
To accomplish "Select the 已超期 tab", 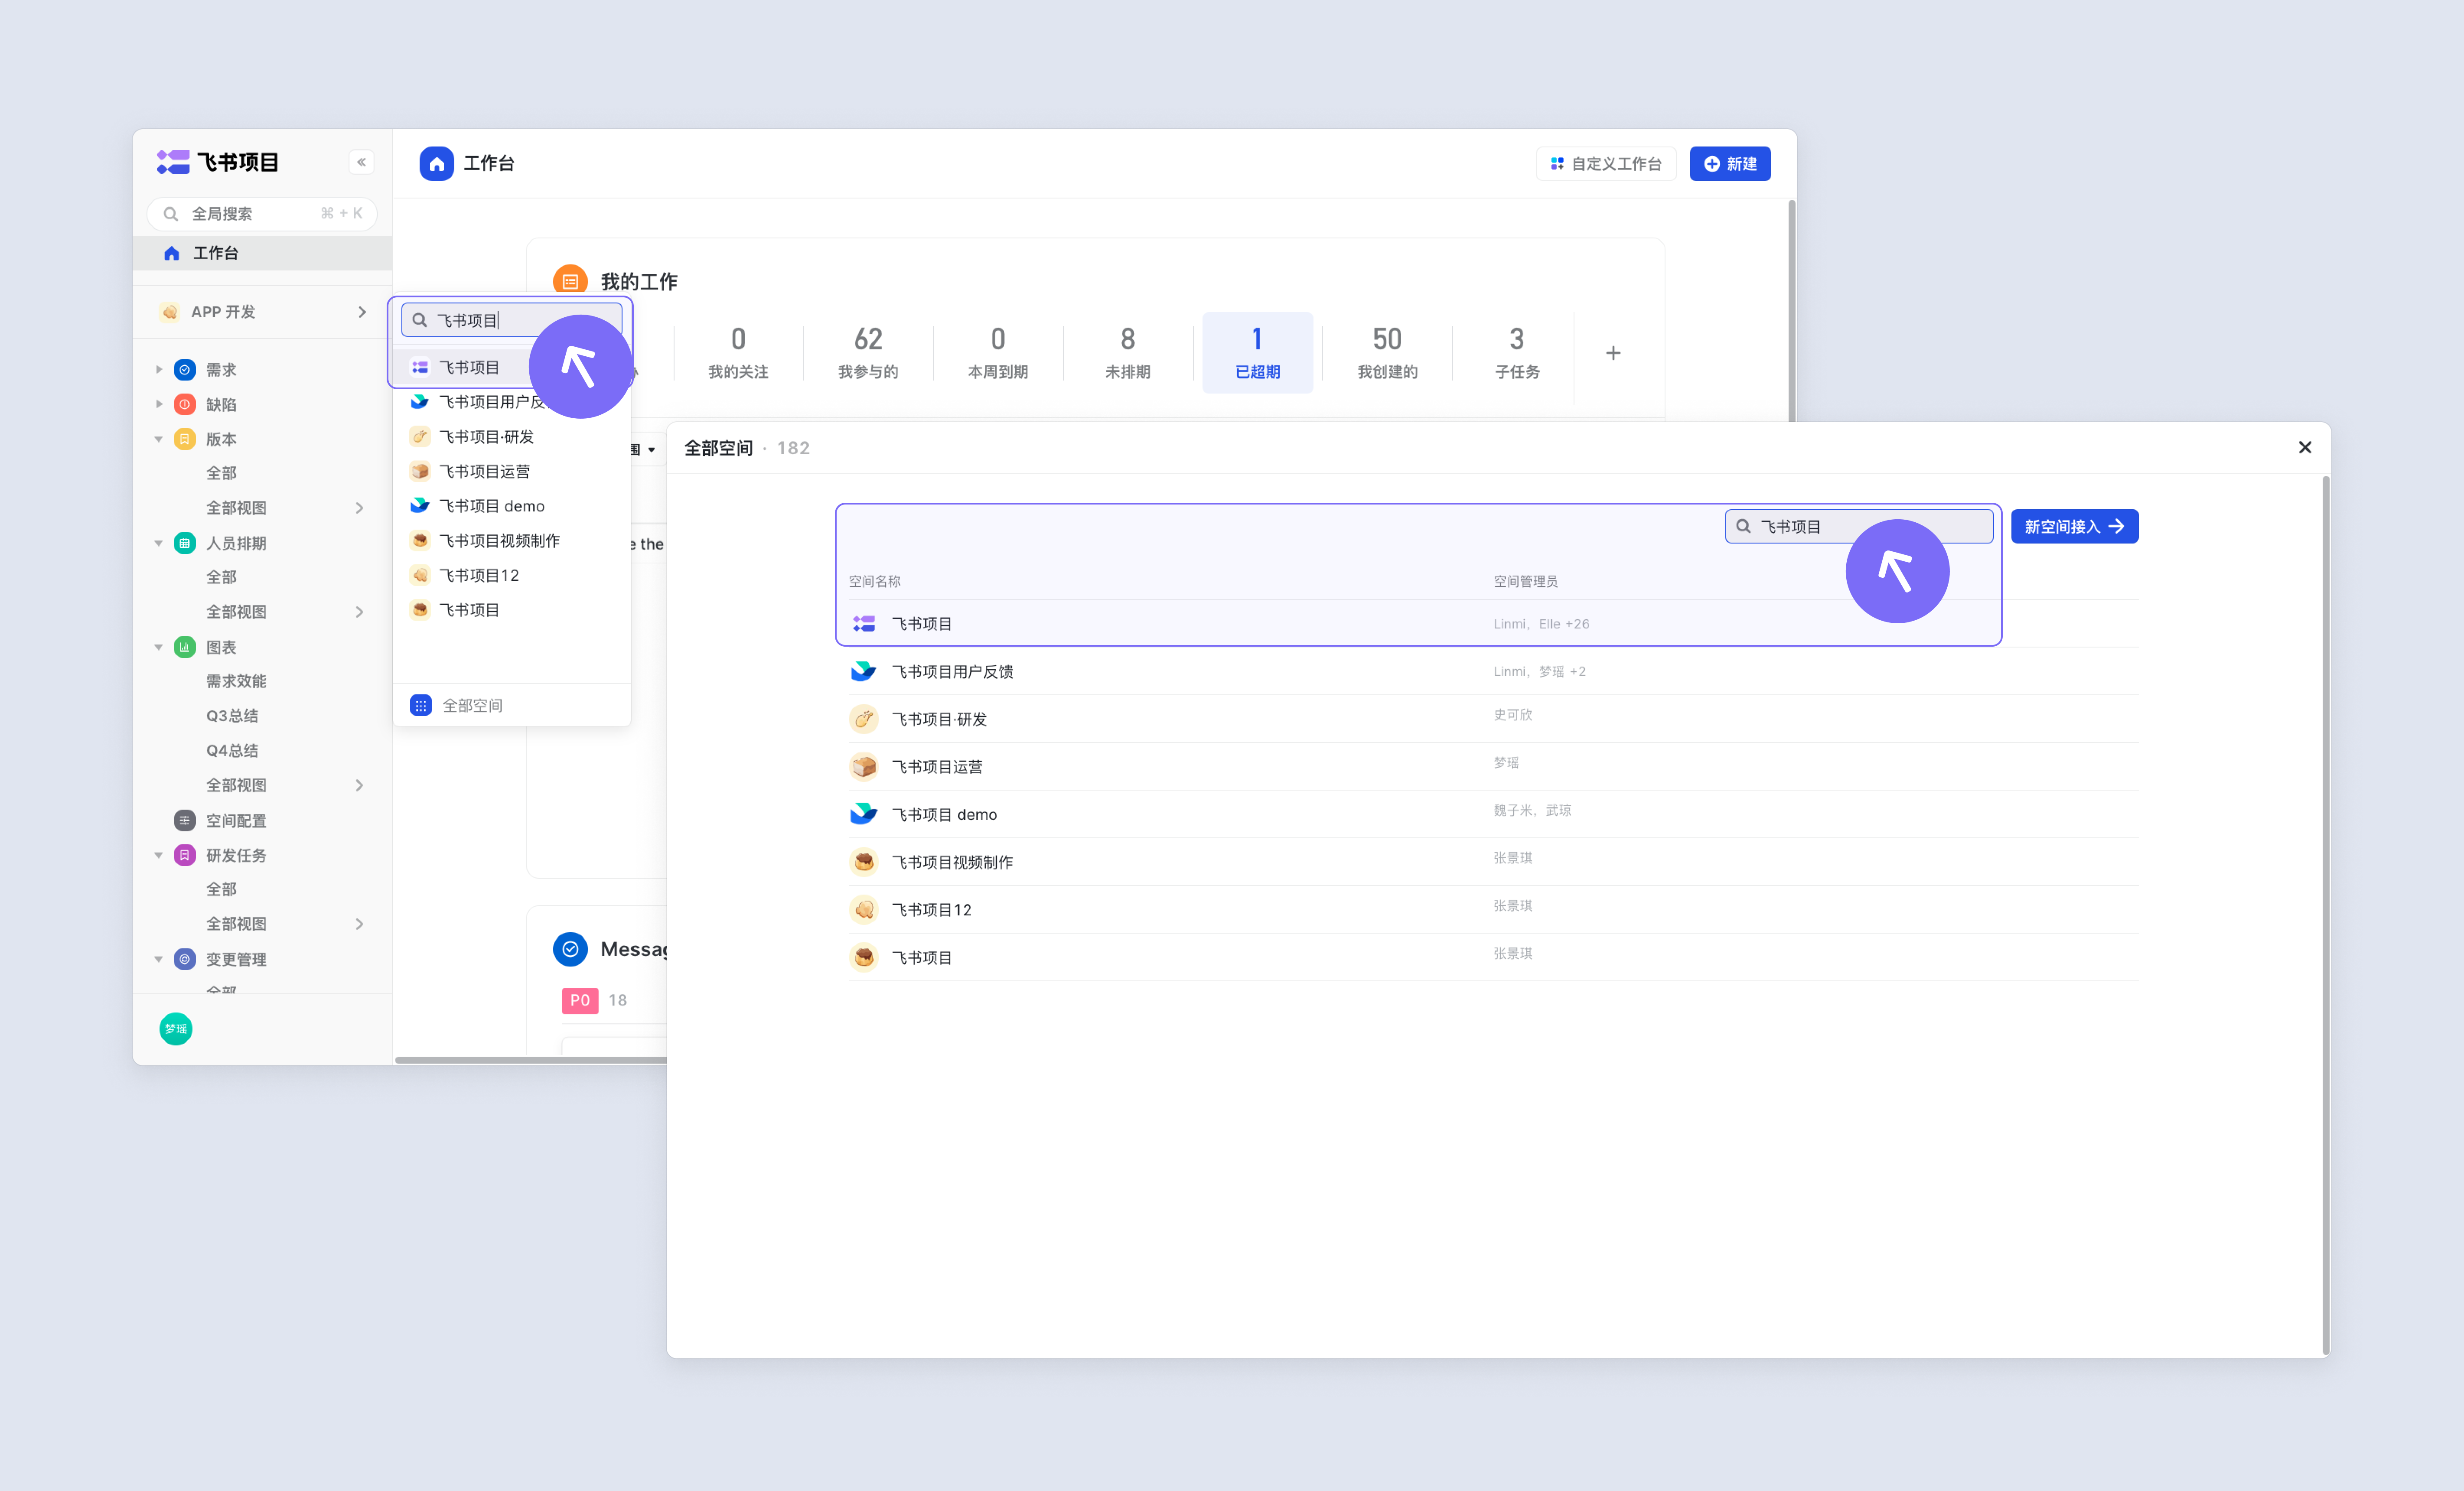I will [1257, 352].
